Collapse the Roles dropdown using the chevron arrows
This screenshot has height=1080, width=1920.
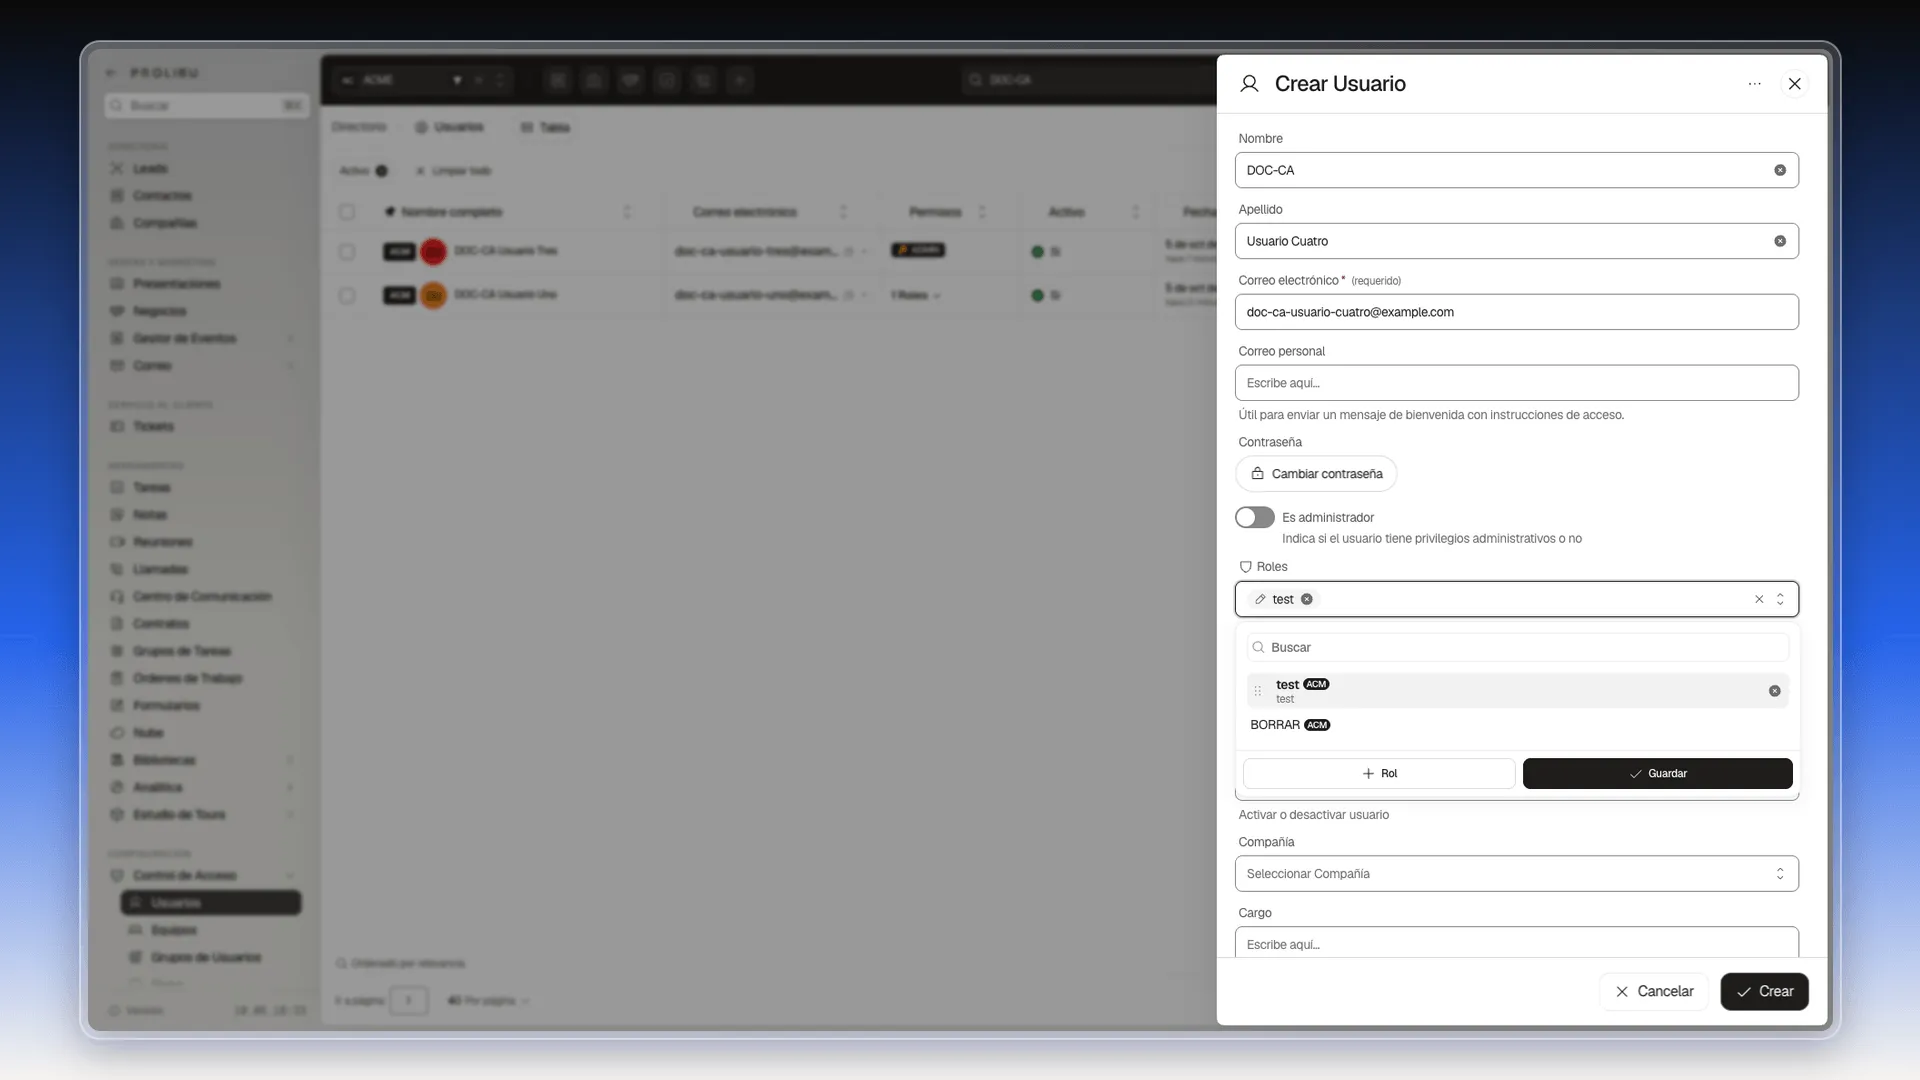[1780, 599]
